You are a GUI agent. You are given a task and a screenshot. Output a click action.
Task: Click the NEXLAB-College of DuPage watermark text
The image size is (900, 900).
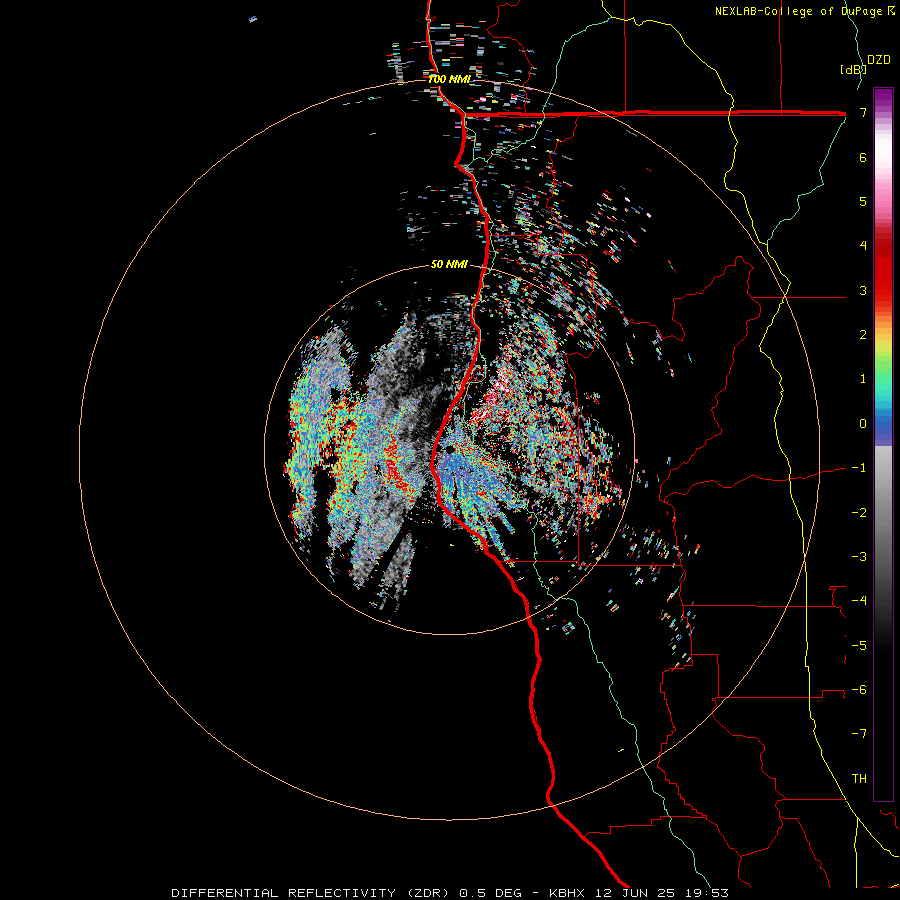tap(804, 11)
